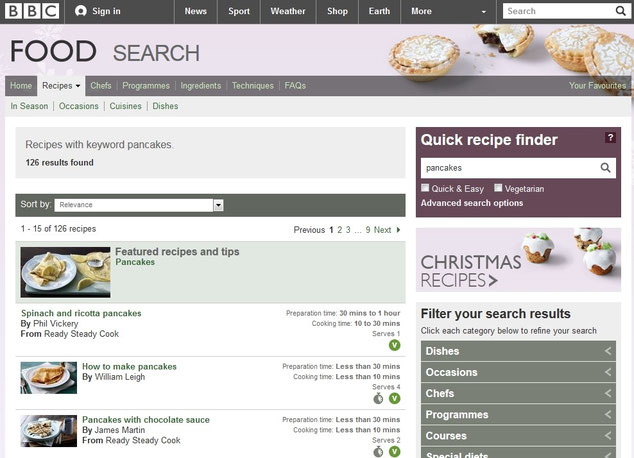
Task: Click the Sign in link
Action: [106, 11]
